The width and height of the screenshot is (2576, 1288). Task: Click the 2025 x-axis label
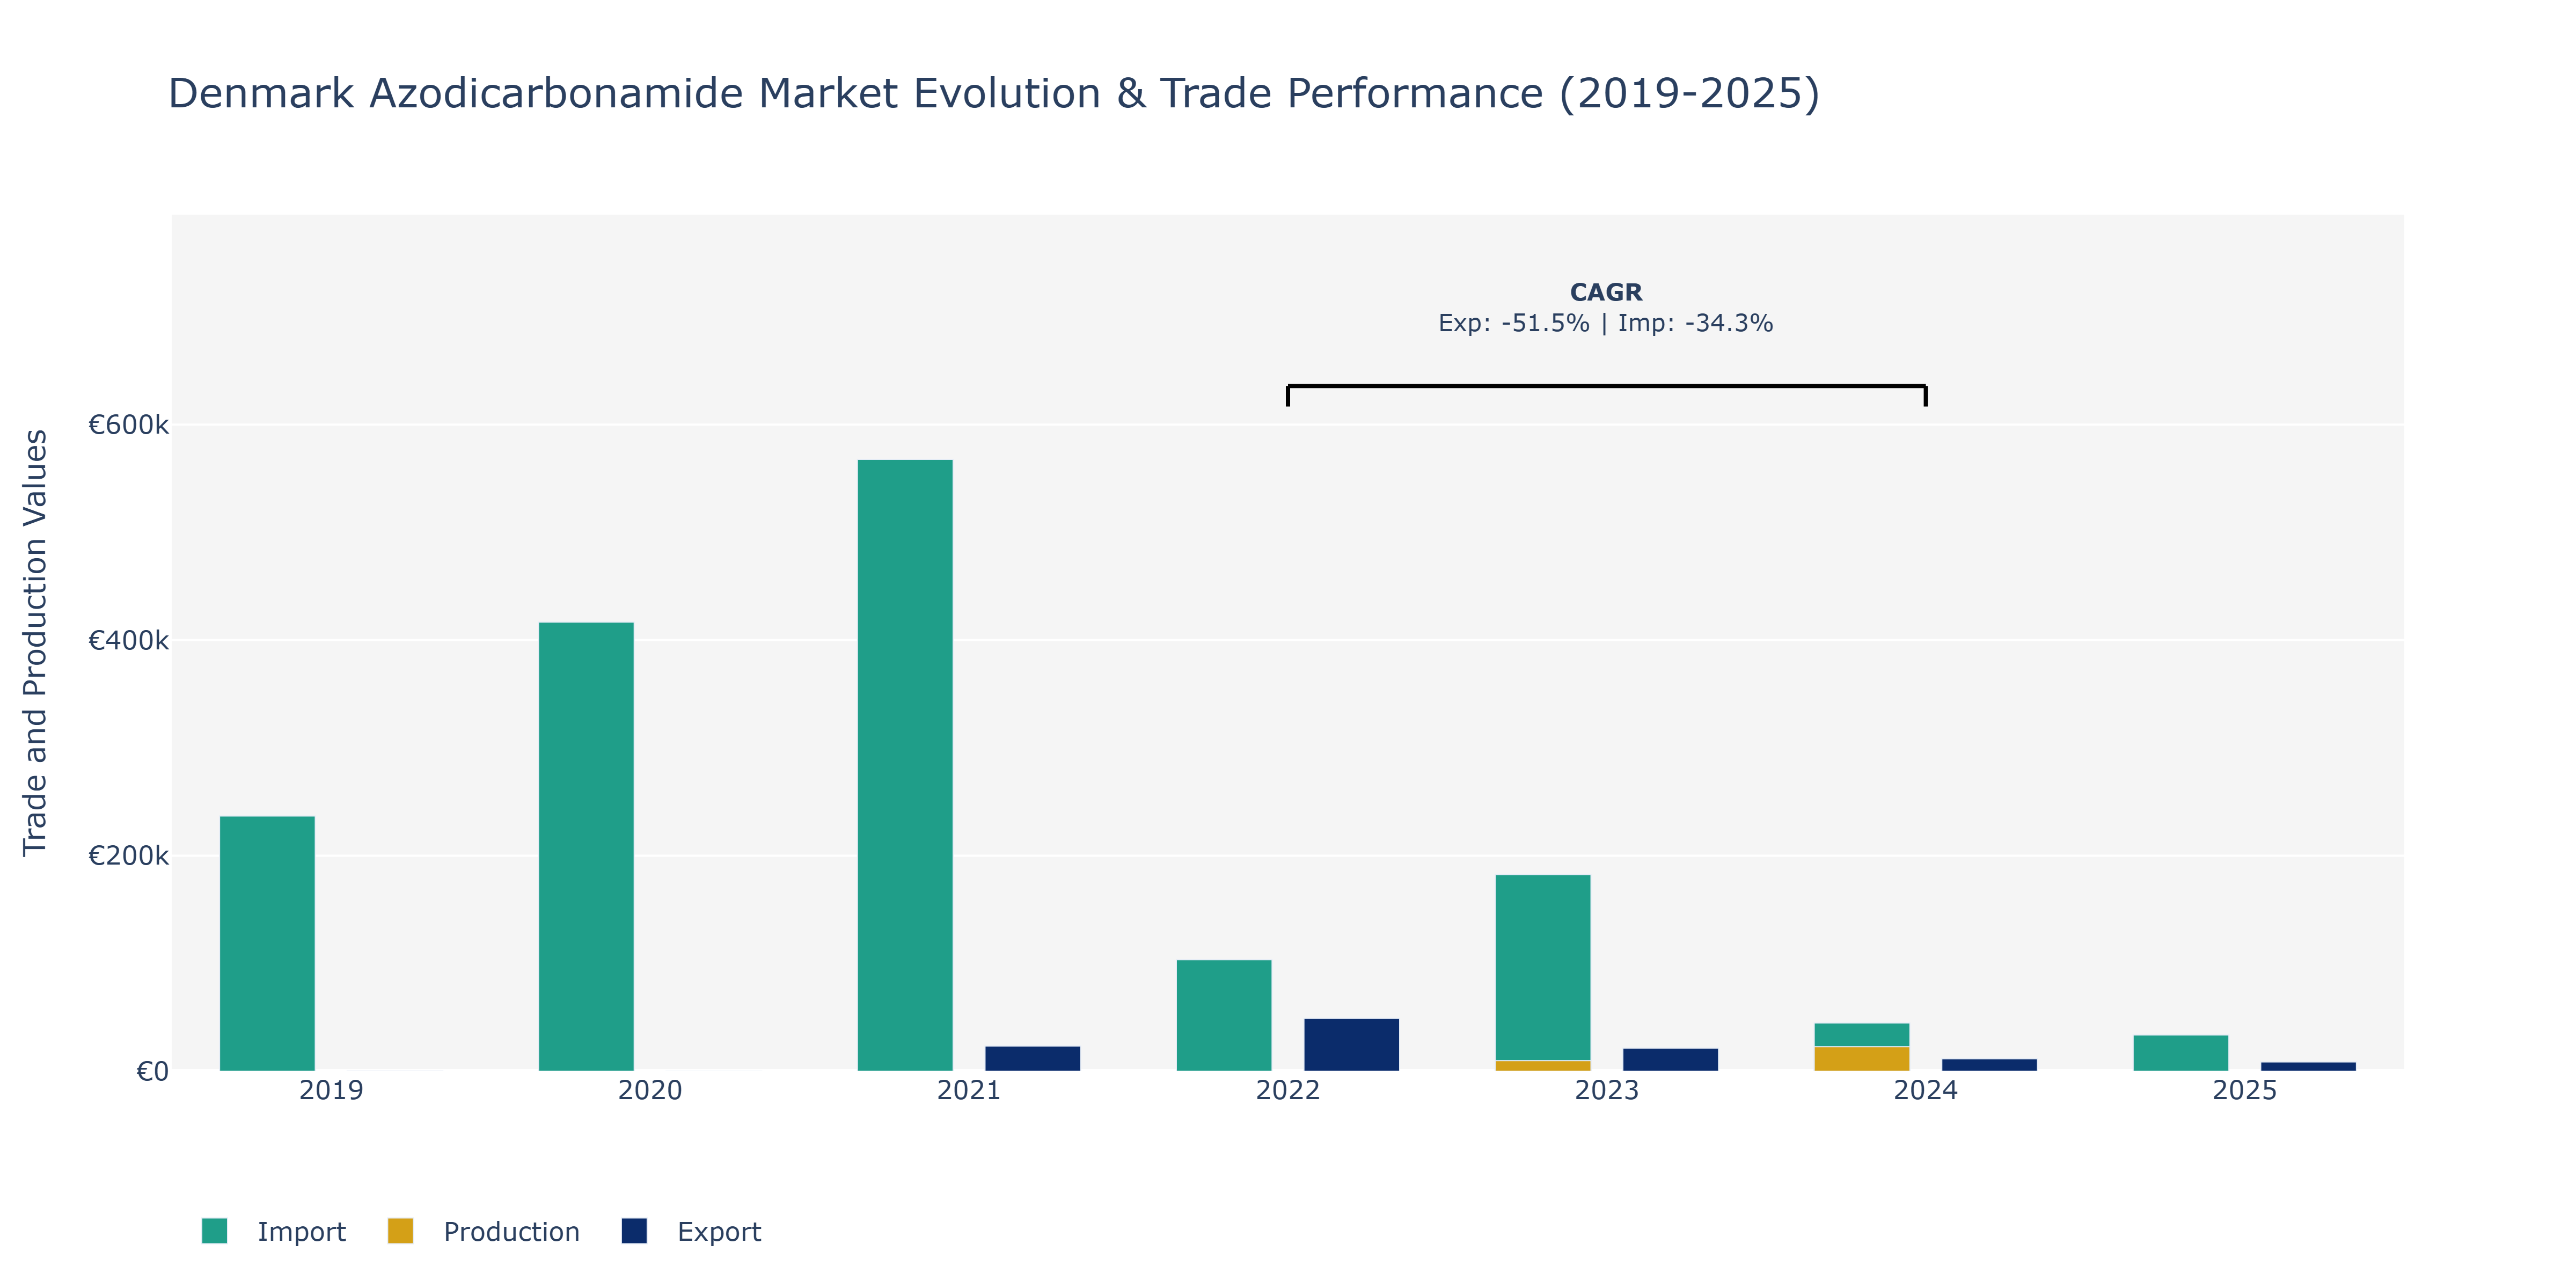click(x=2245, y=1090)
